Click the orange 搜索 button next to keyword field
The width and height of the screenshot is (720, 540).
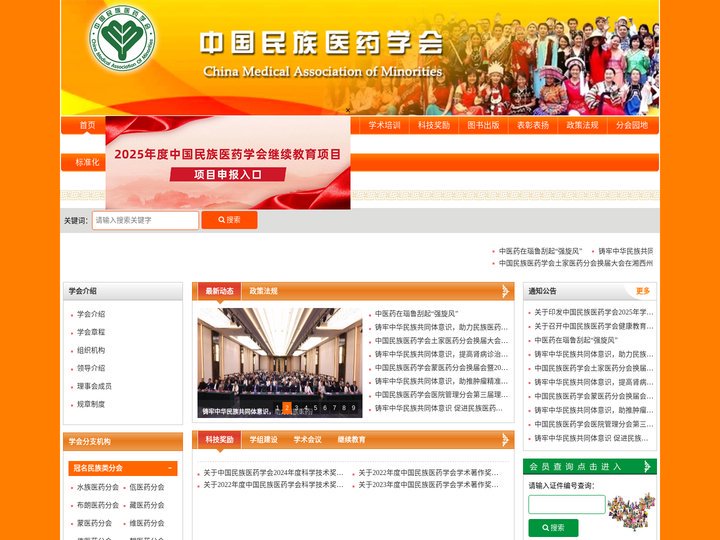(x=230, y=220)
